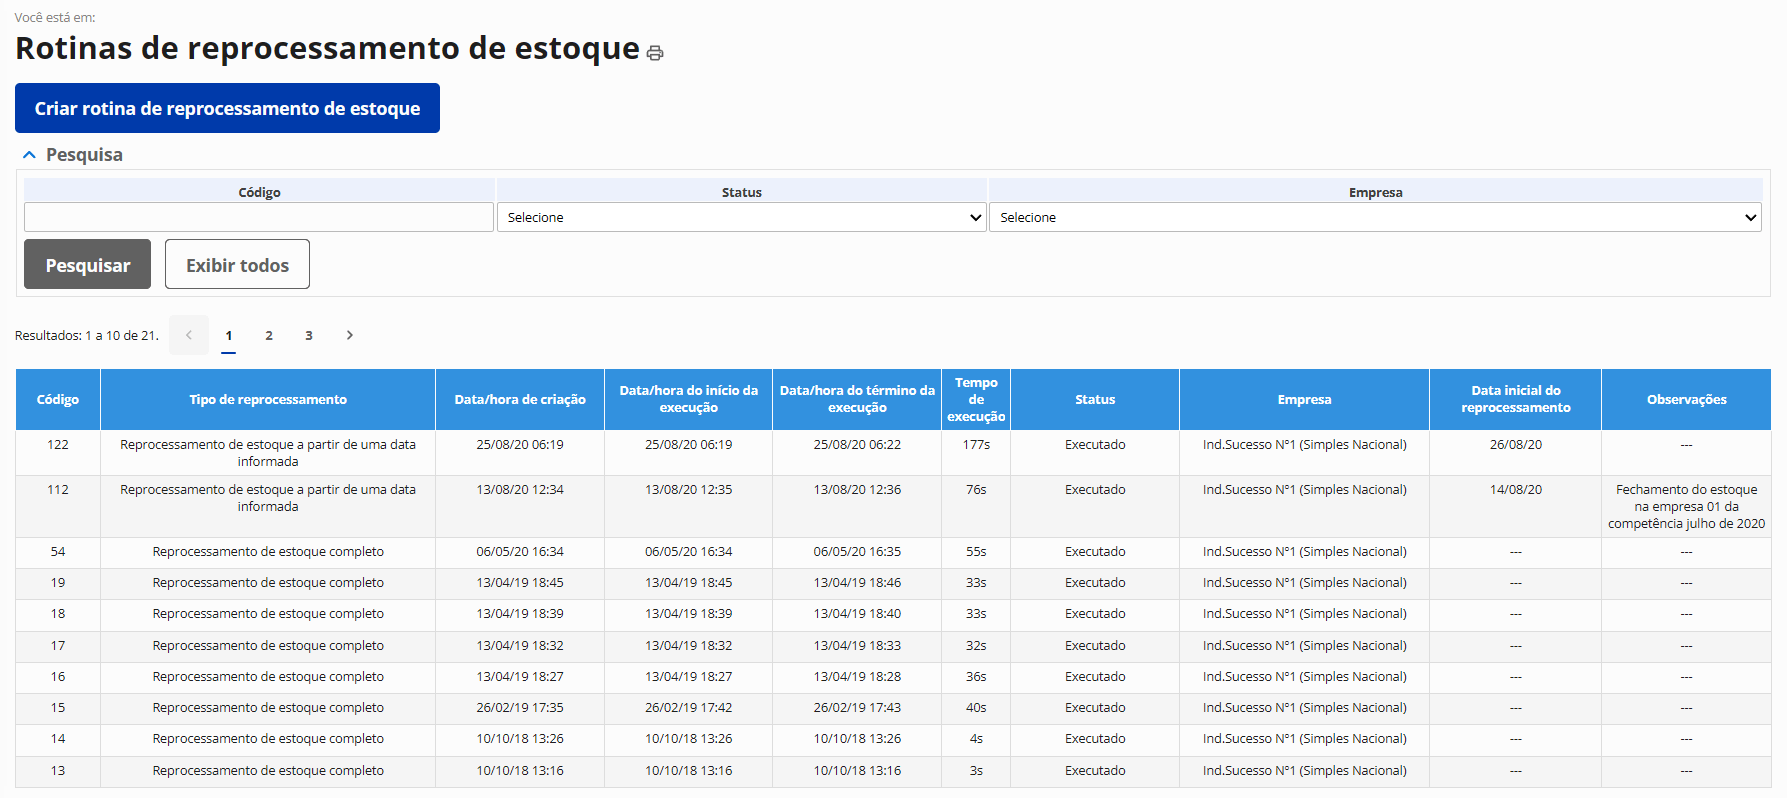Click the print icon beside the page title

[x=655, y=53]
